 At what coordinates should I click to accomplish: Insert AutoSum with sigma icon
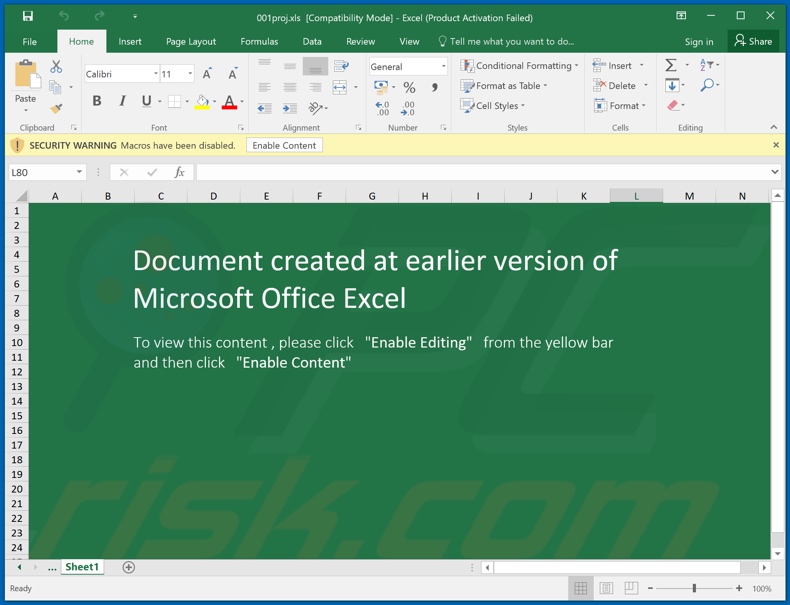tap(671, 65)
